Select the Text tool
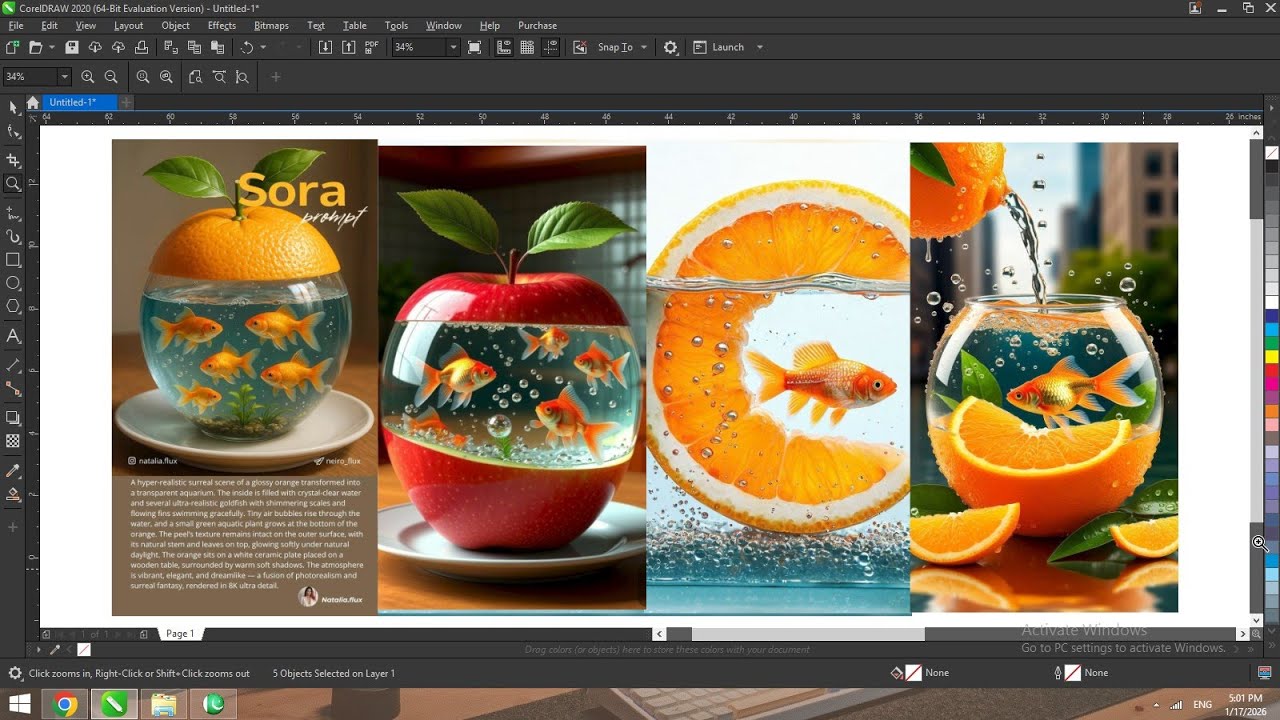Screen dimensions: 1280x720 pos(13,336)
